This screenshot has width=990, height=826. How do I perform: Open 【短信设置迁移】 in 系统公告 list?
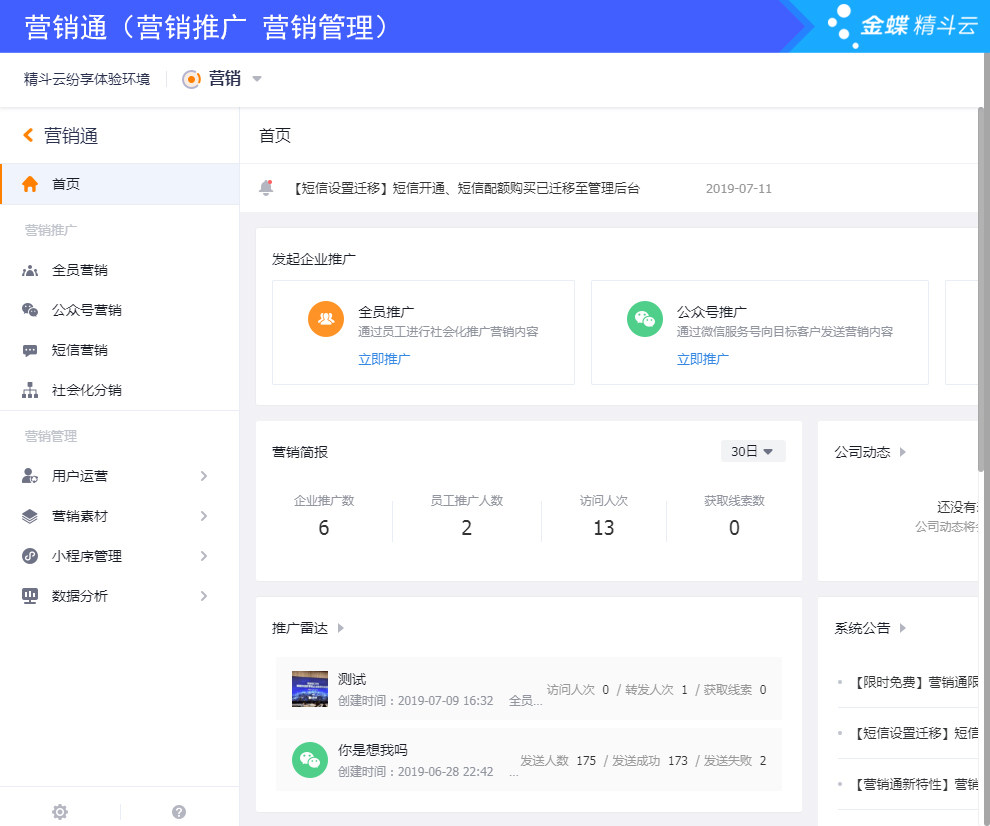point(916,733)
